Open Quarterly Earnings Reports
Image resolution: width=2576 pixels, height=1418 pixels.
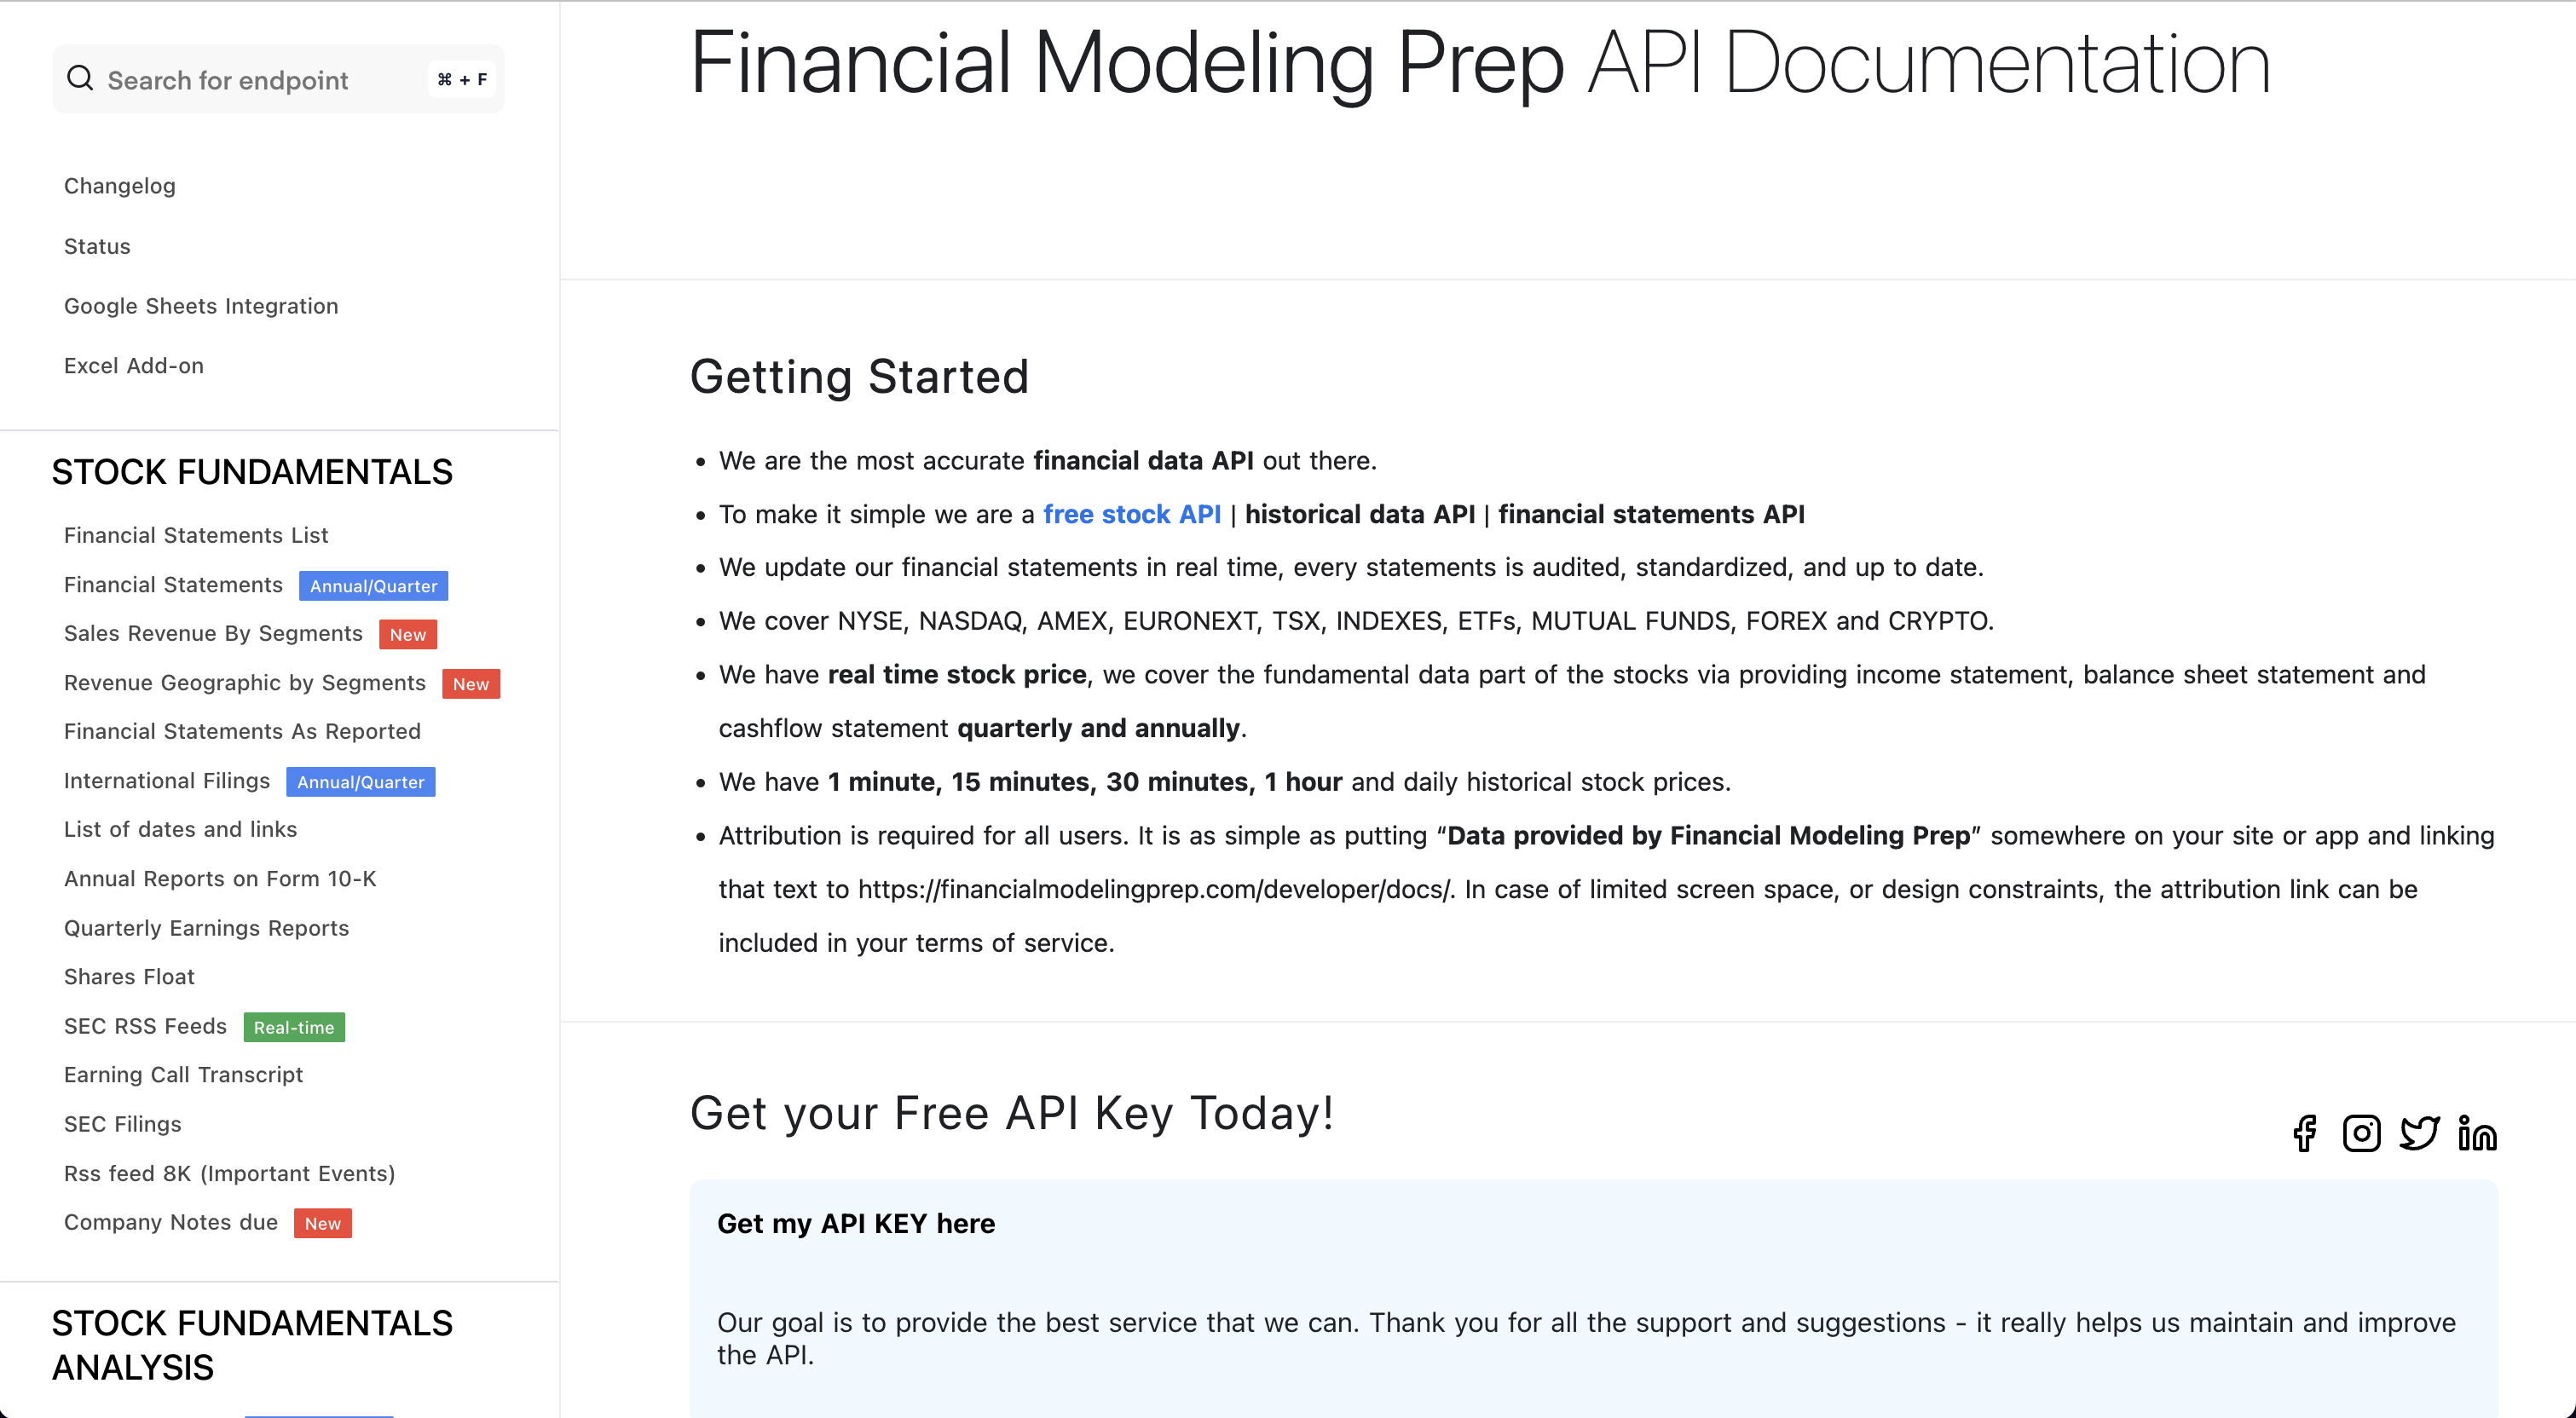206,928
